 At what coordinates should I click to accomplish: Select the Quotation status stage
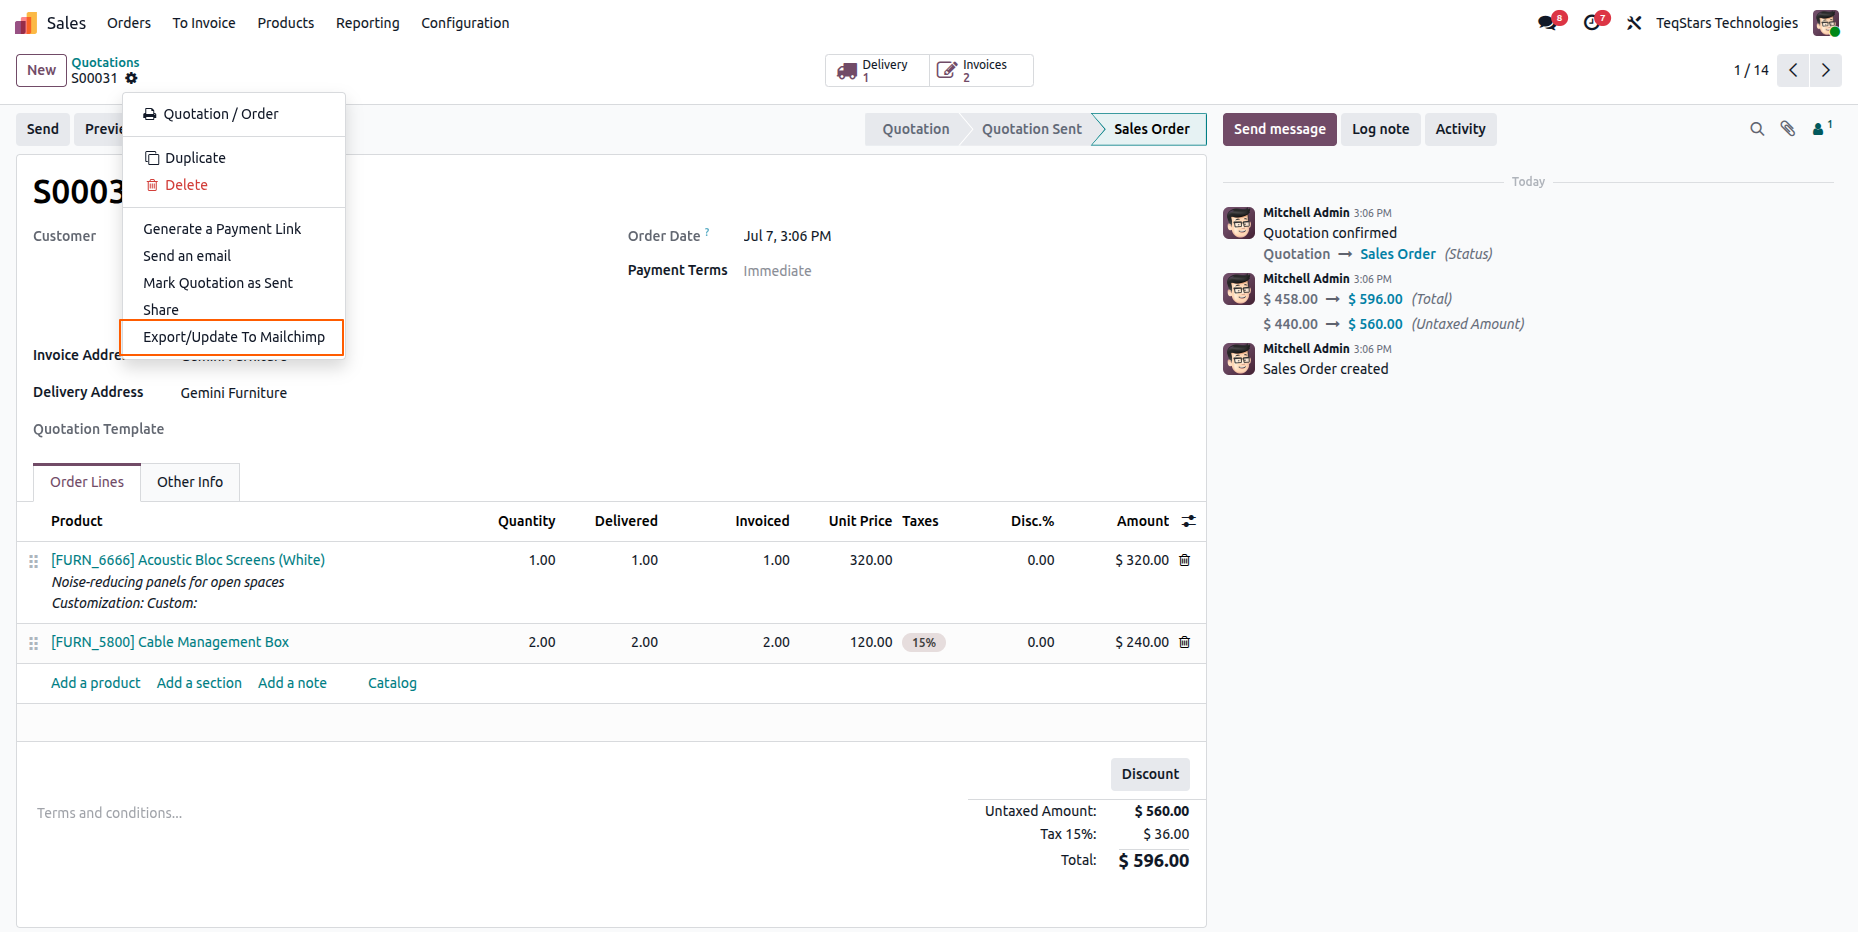(x=915, y=129)
